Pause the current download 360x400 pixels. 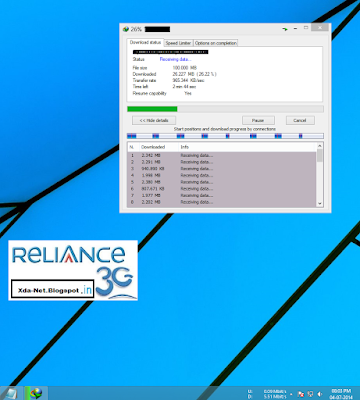258,120
